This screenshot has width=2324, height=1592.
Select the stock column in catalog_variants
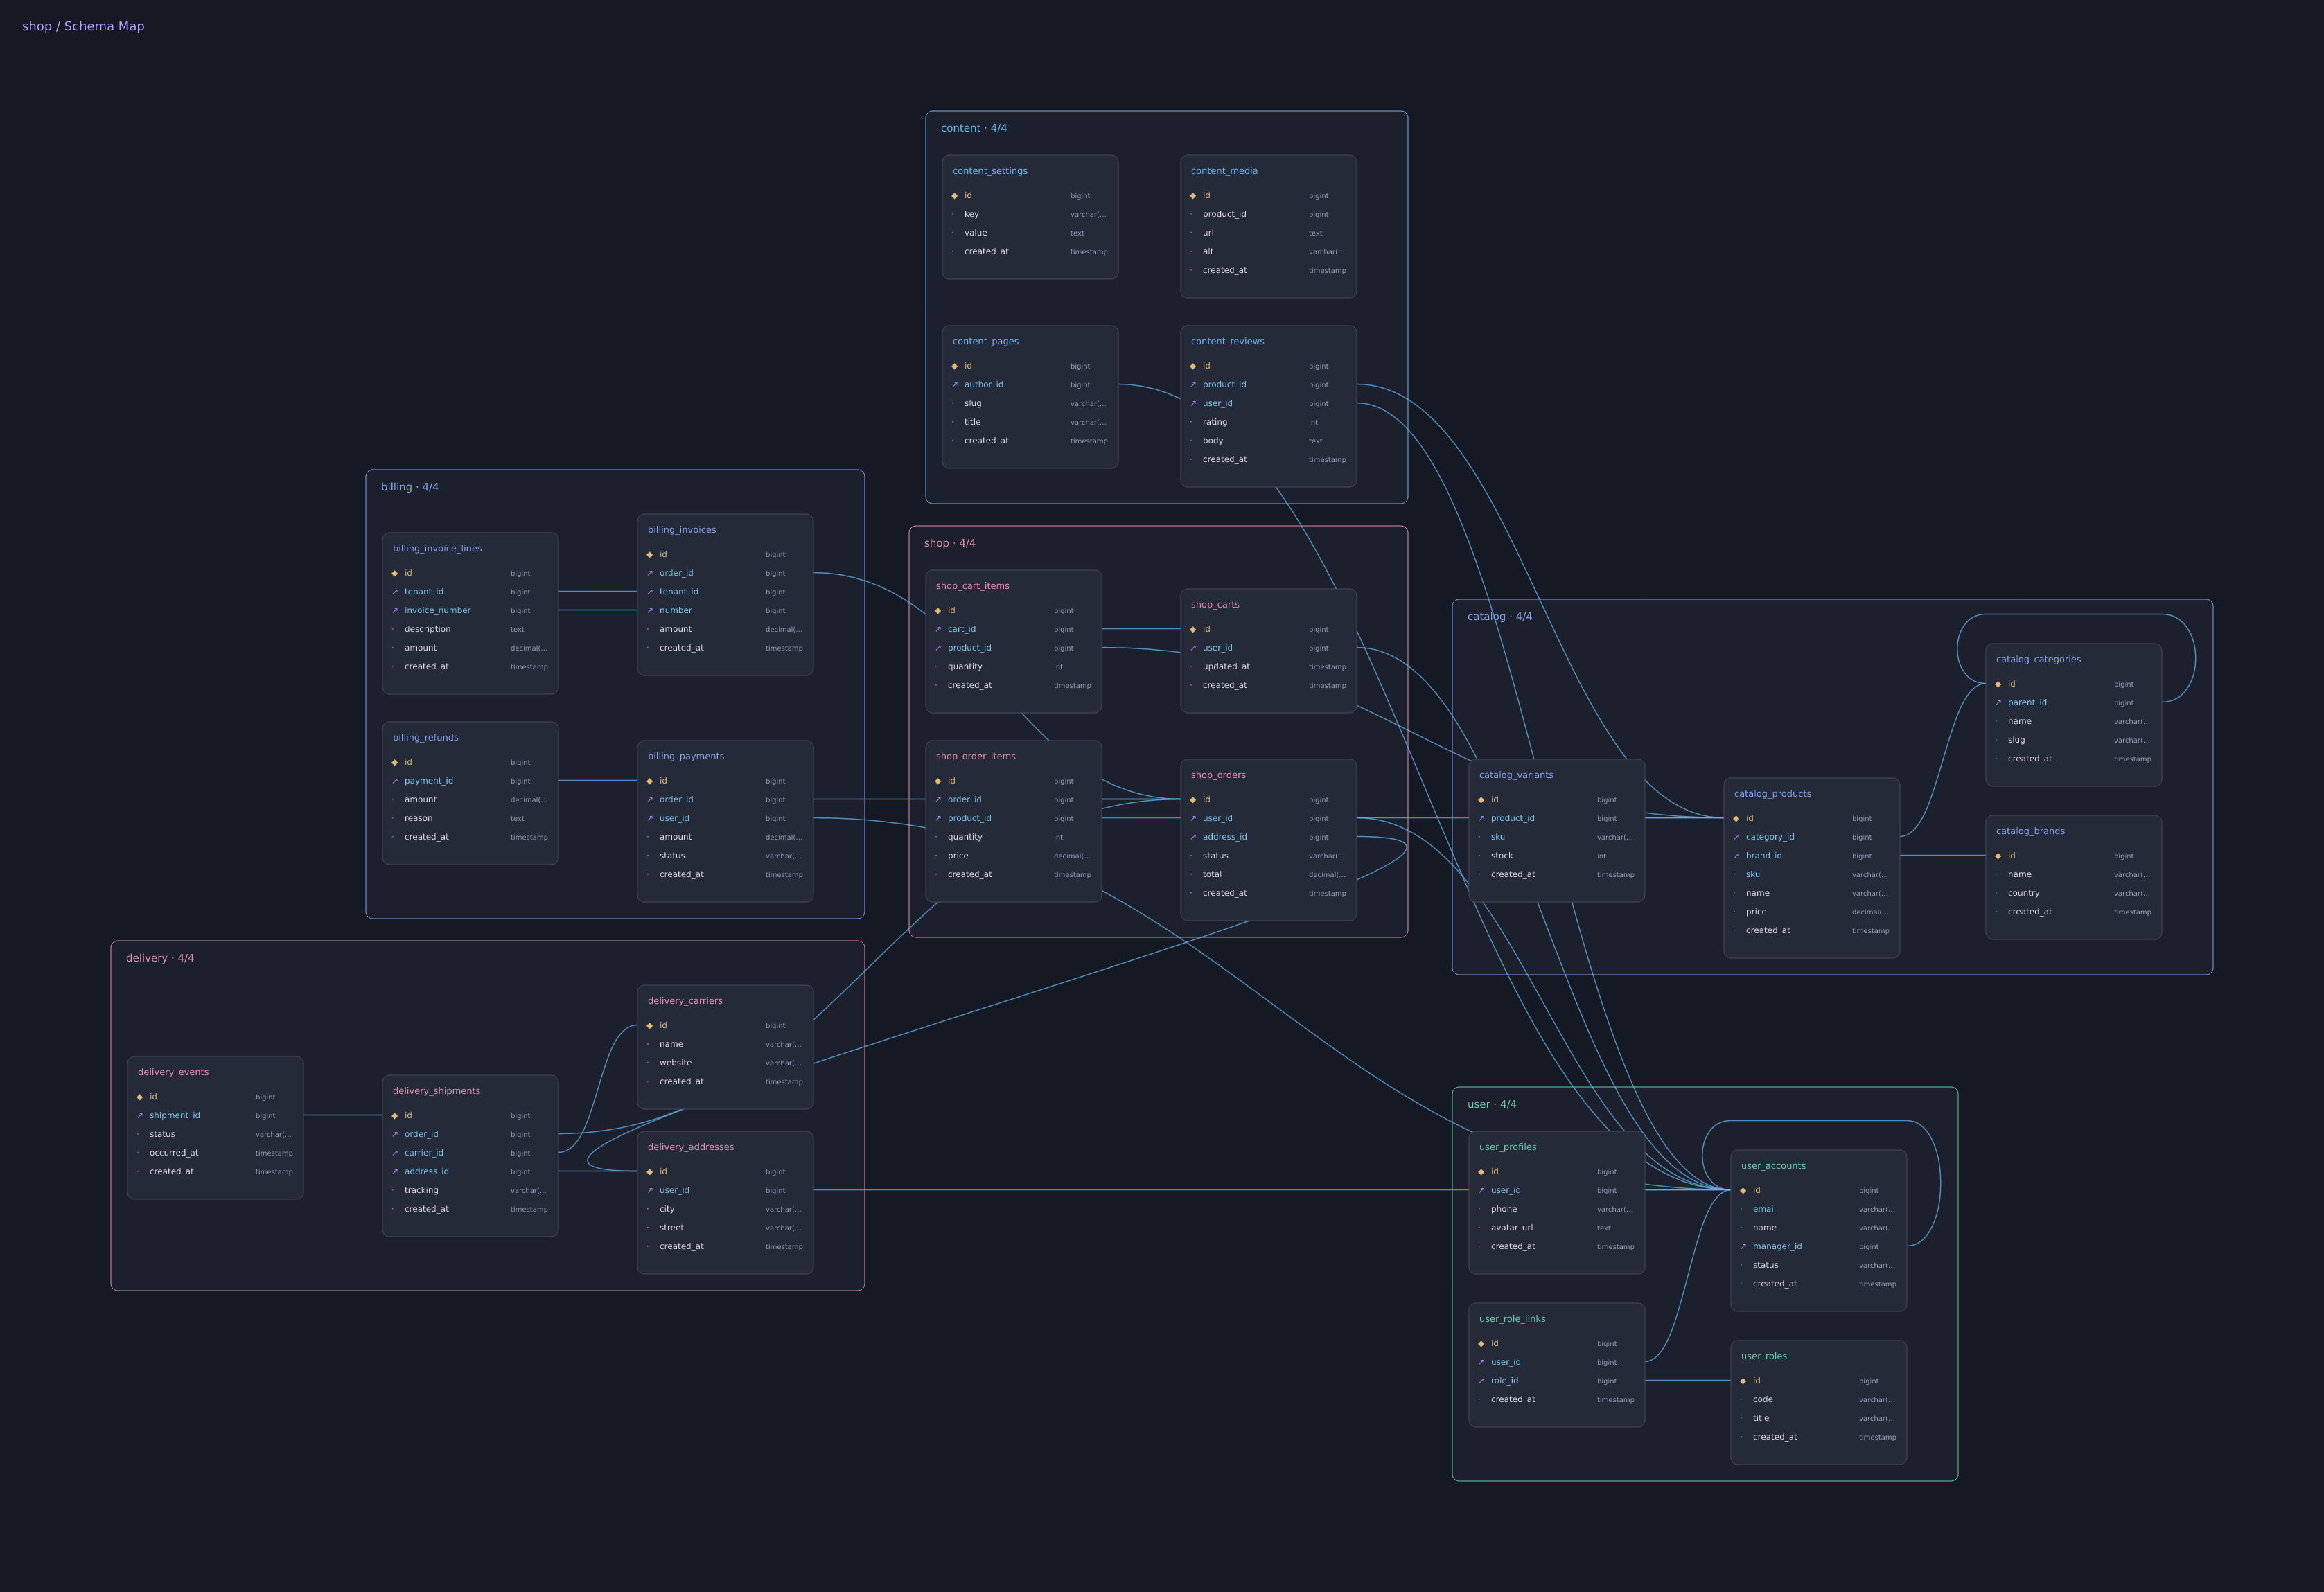[1556, 856]
